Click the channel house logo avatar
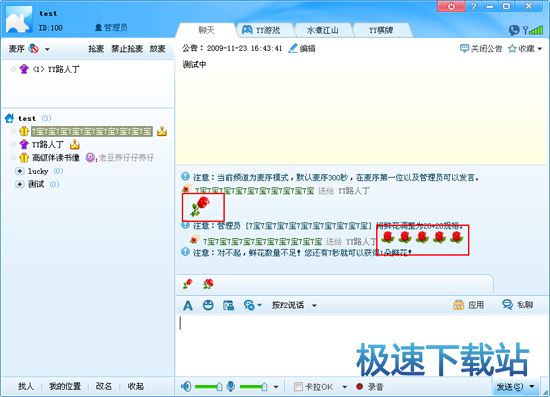The image size is (550, 397). 19,20
